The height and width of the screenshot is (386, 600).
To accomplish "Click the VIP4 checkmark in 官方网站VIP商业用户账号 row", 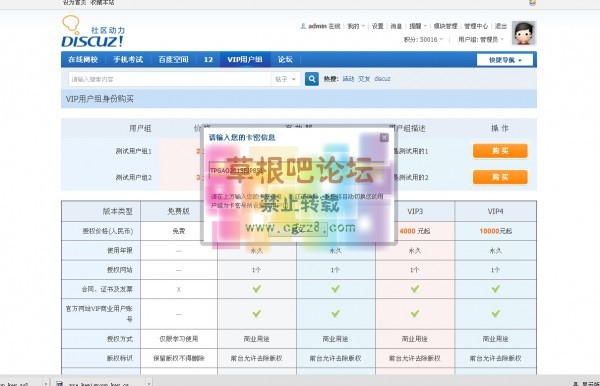I will [496, 314].
